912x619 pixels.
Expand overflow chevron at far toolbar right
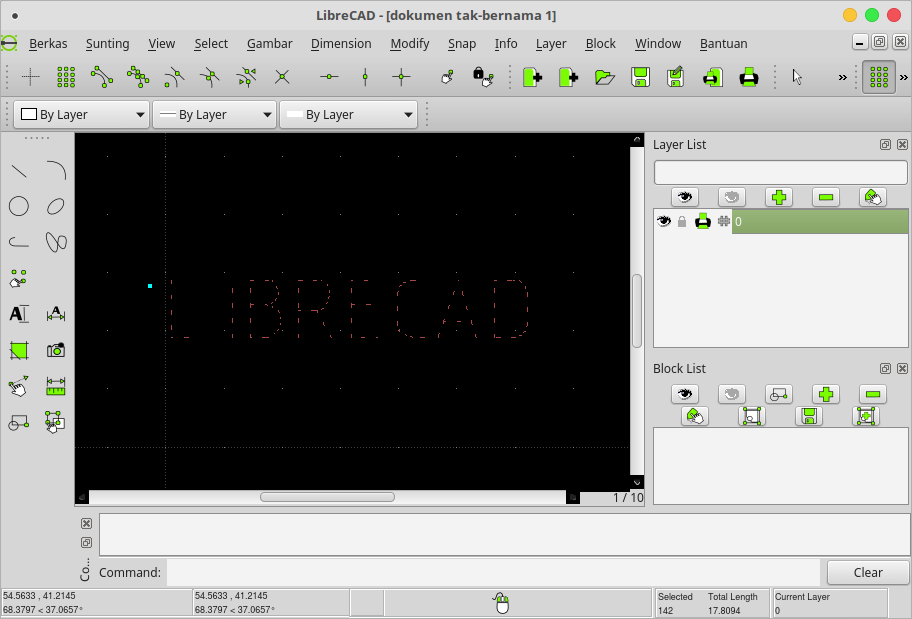point(903,77)
